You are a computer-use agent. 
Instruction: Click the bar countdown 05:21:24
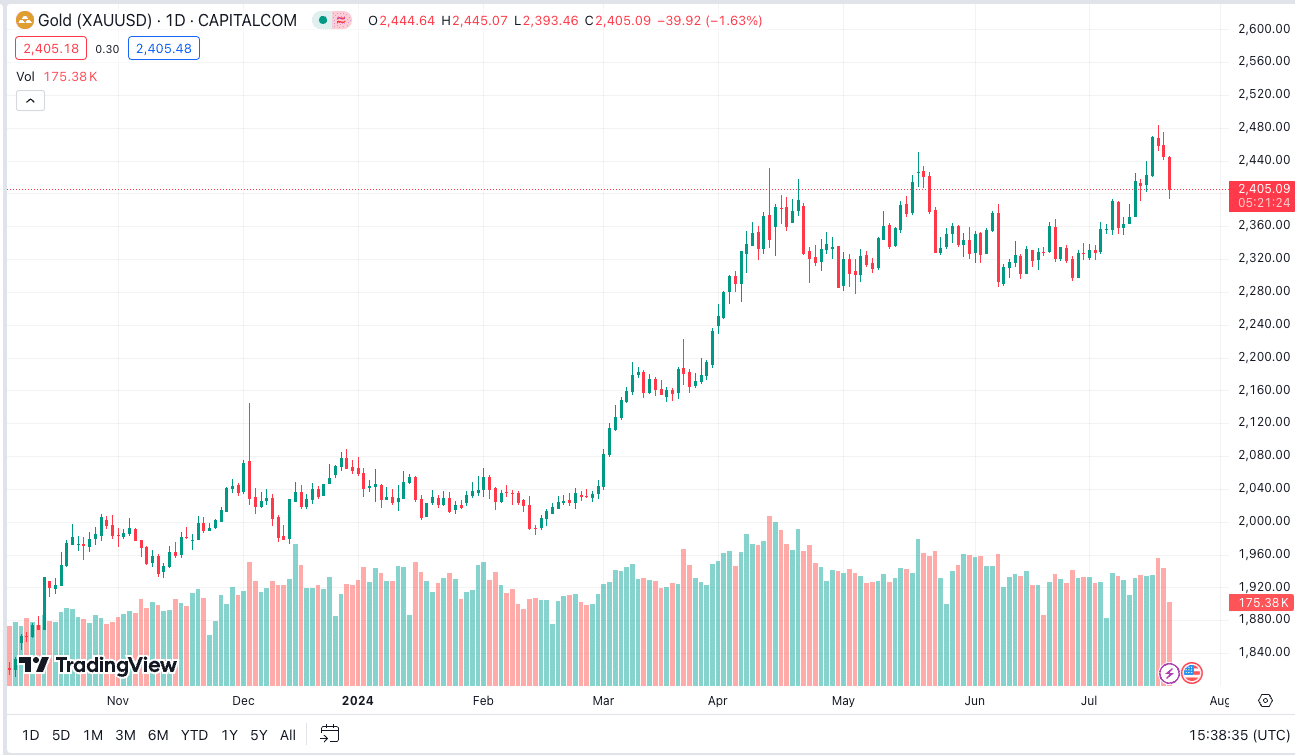click(1264, 203)
